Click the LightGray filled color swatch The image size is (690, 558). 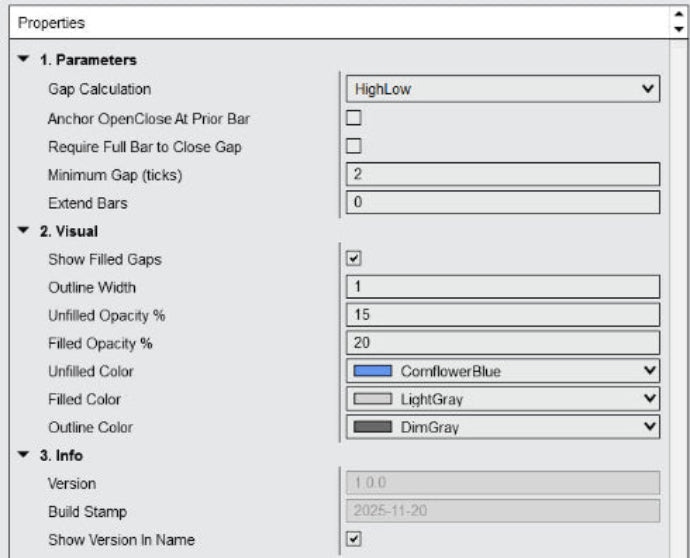(x=372, y=399)
